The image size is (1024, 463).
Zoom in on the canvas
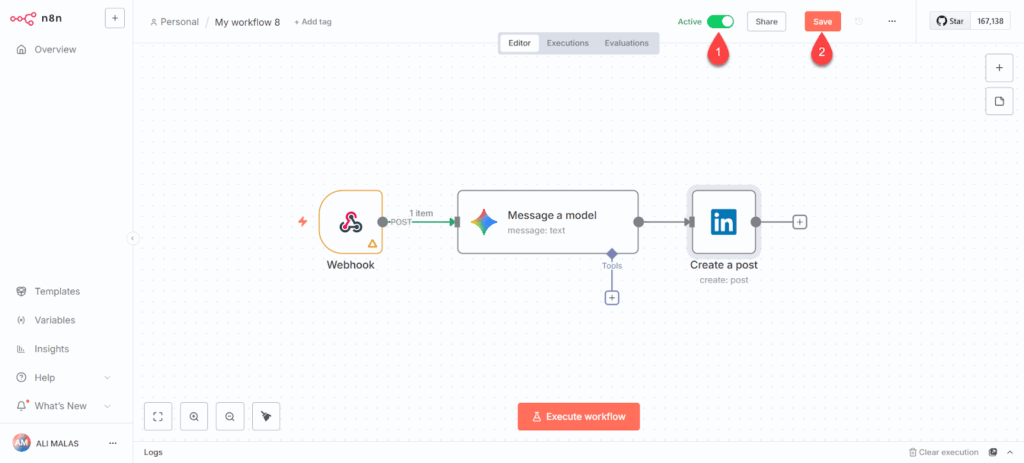coord(194,417)
